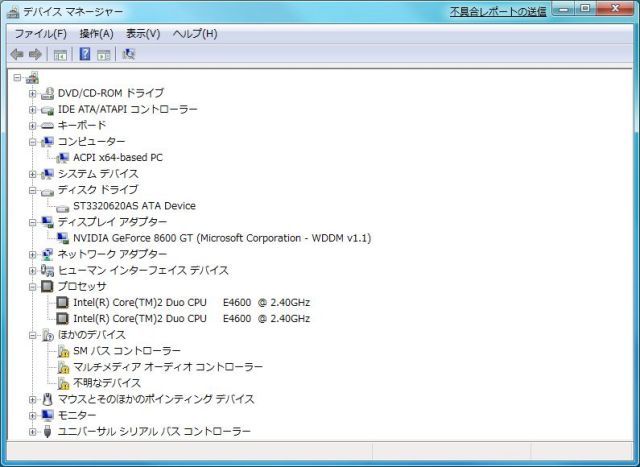Collapse the ほかのデバイス tree node

click(x=33, y=335)
